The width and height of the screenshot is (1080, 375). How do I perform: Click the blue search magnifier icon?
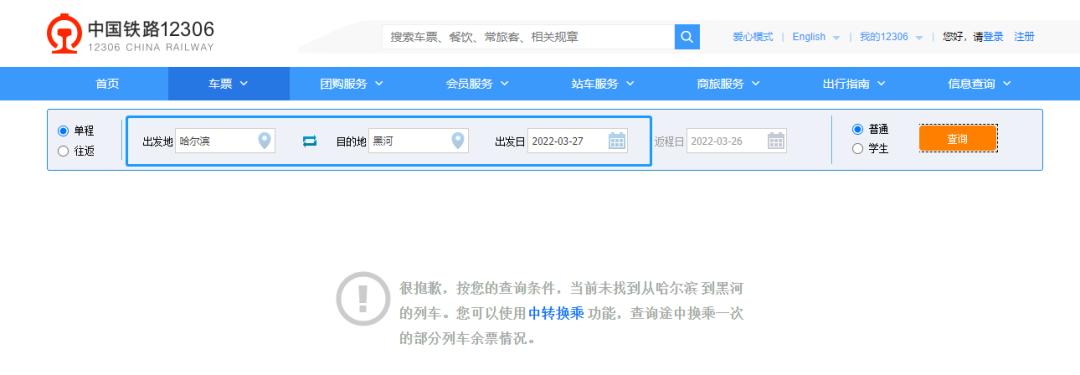[x=687, y=37]
